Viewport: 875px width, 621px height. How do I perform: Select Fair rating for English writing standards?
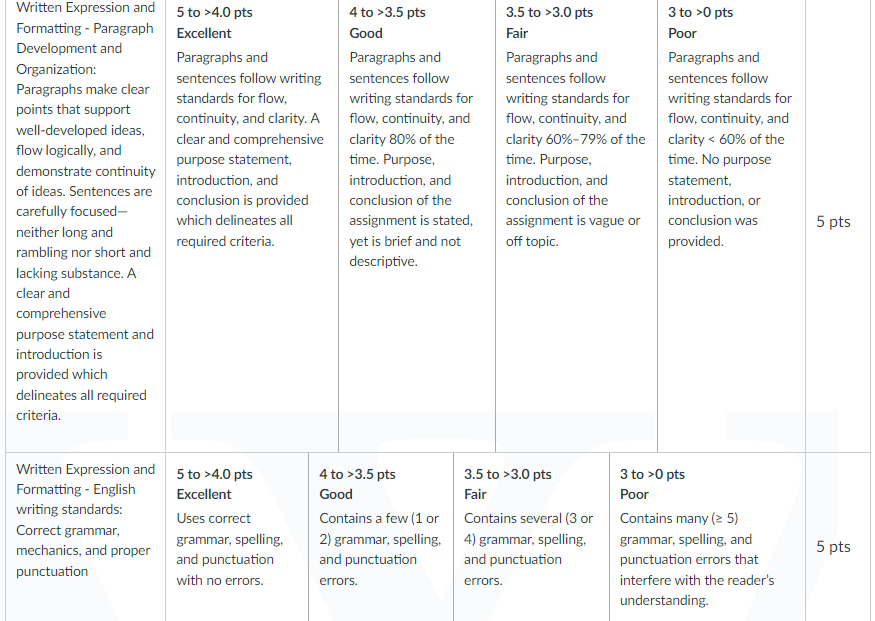pos(531,537)
